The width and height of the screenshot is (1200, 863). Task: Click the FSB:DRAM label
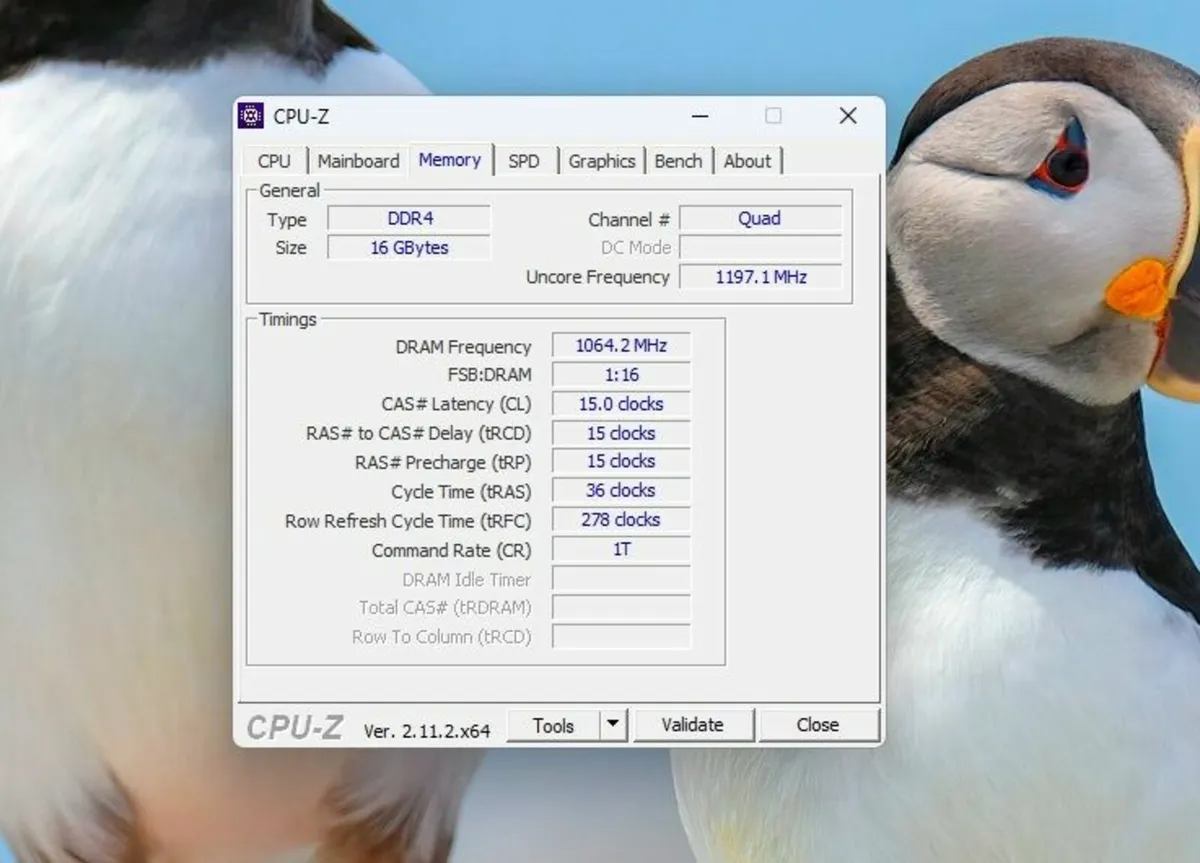click(489, 375)
